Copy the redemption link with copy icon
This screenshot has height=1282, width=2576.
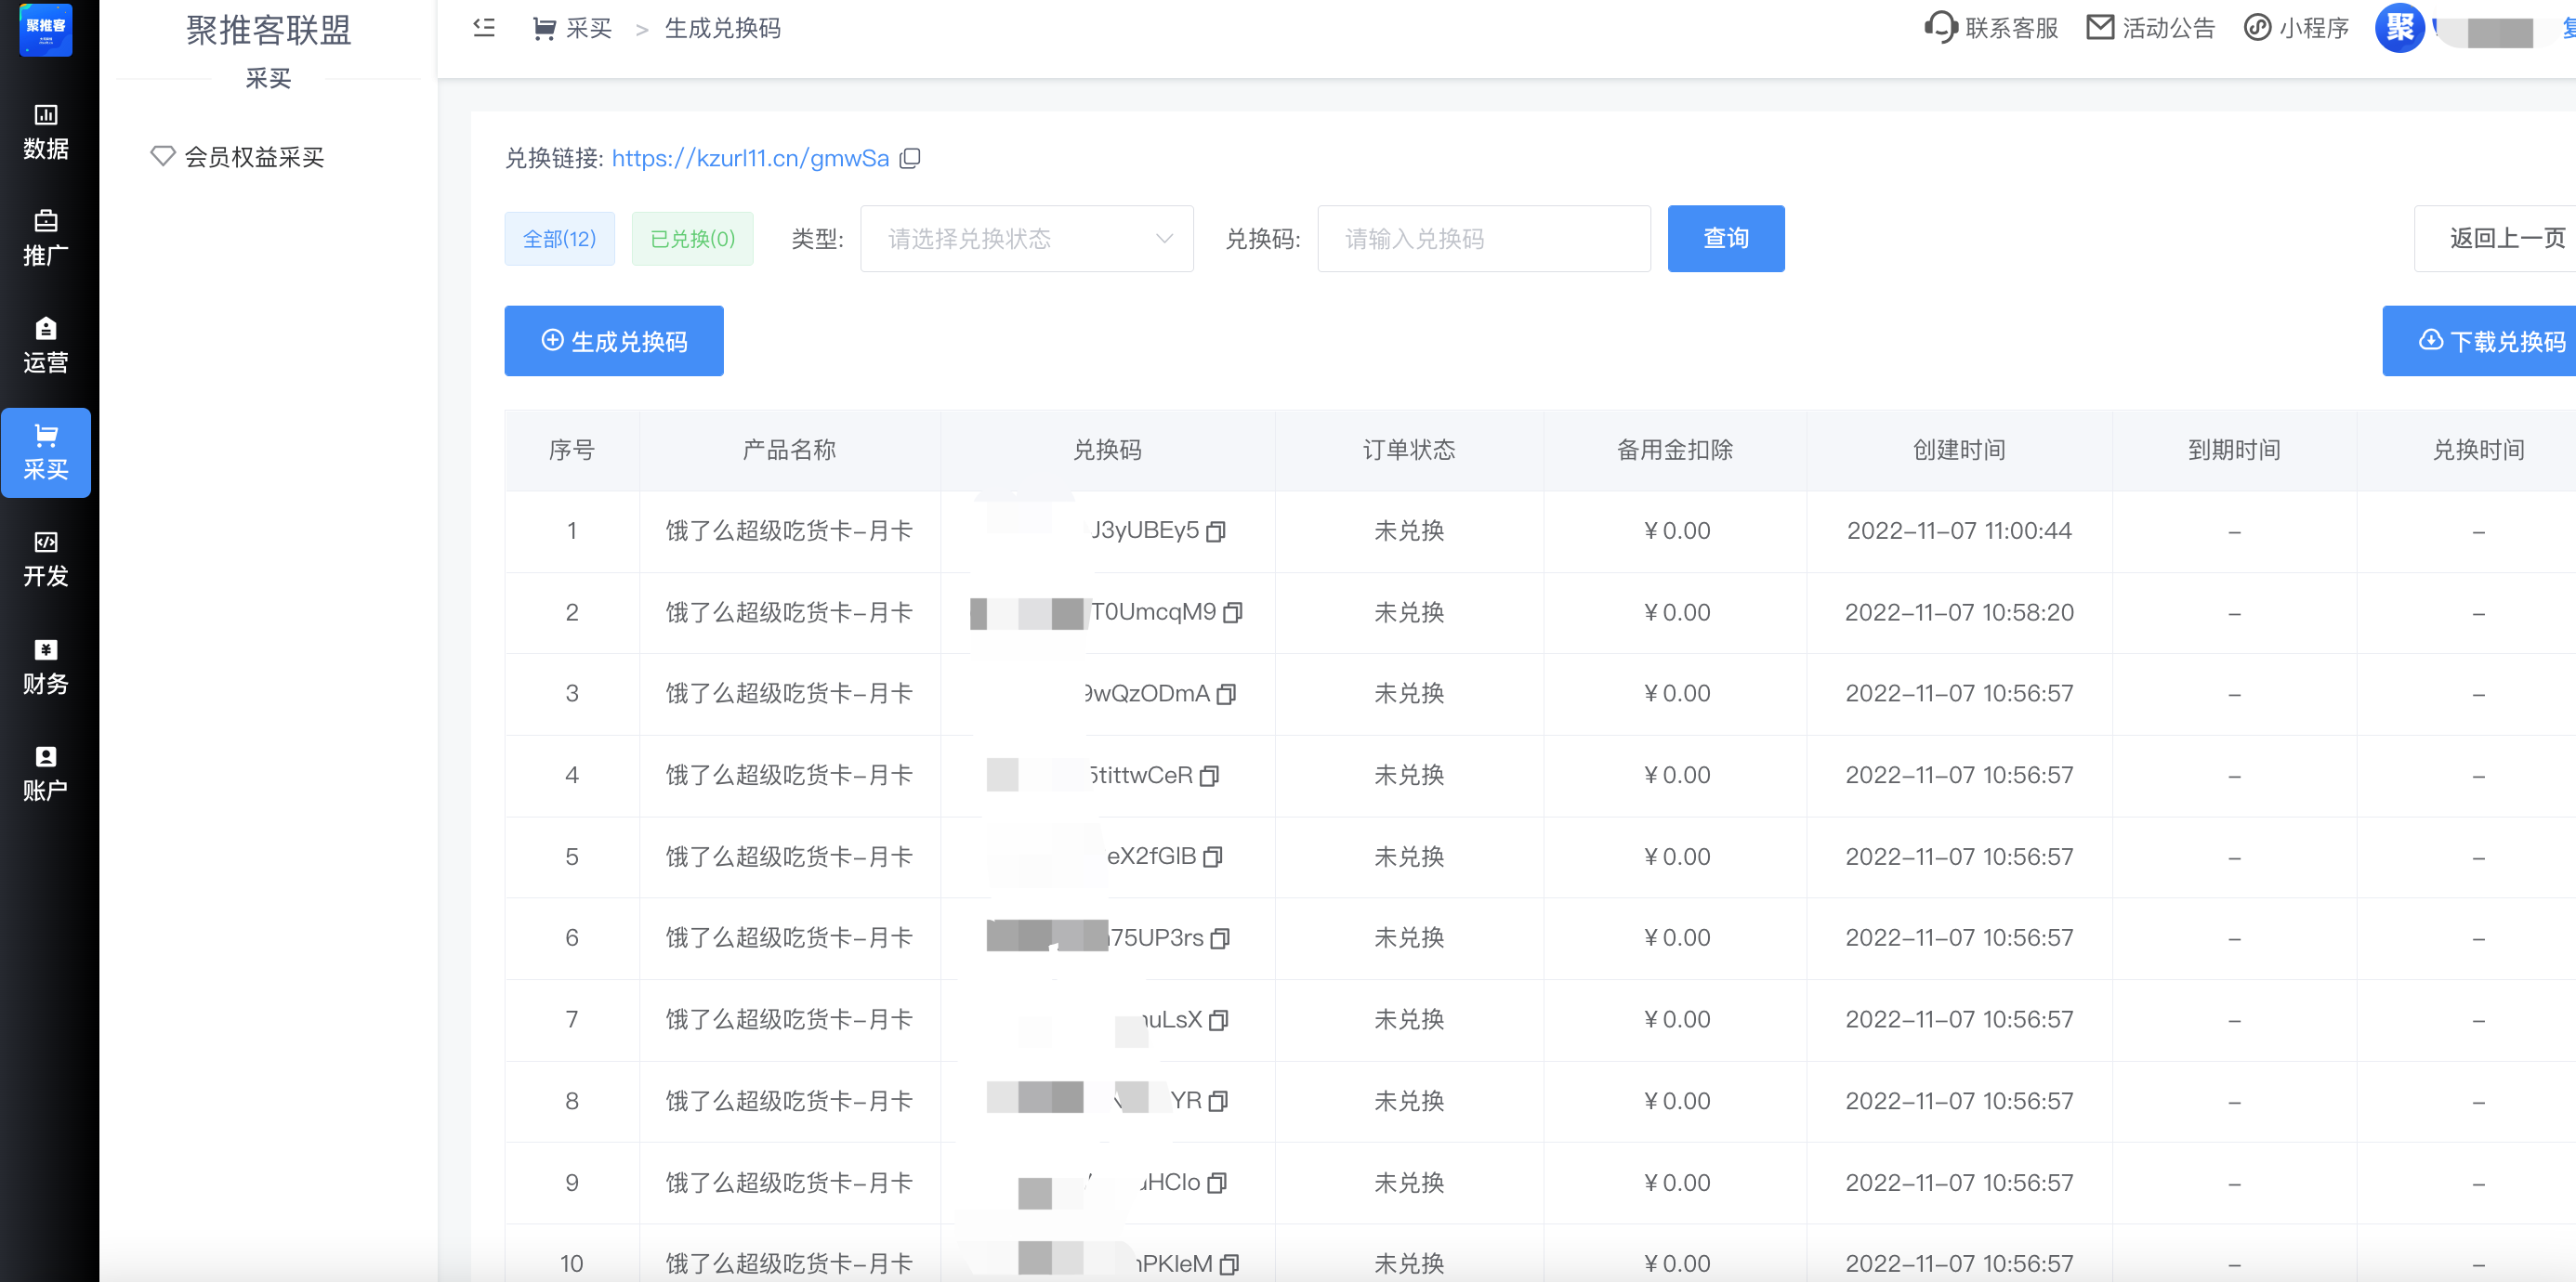tap(909, 158)
